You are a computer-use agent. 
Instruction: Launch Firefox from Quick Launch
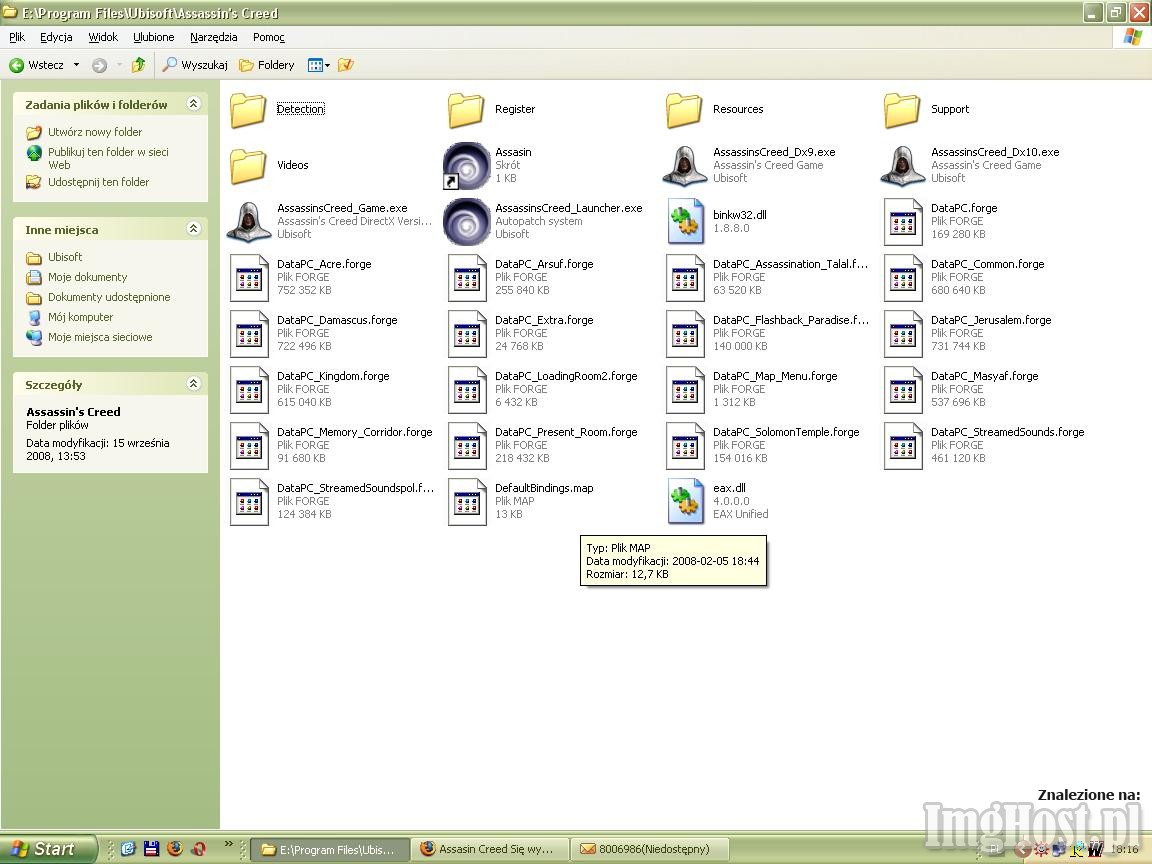tap(175, 849)
